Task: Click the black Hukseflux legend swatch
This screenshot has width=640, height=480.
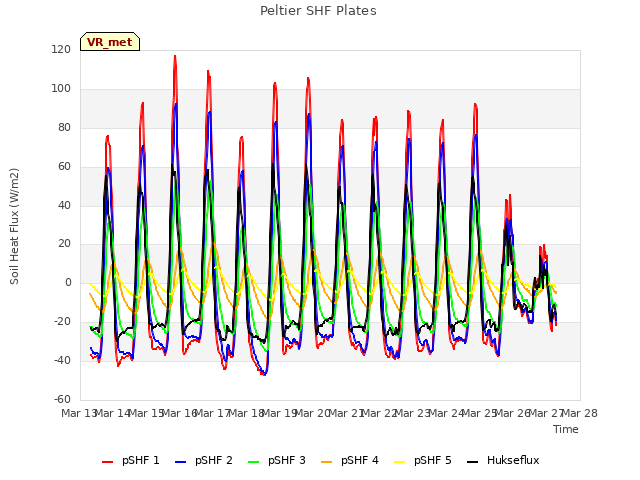Action: coord(472,462)
